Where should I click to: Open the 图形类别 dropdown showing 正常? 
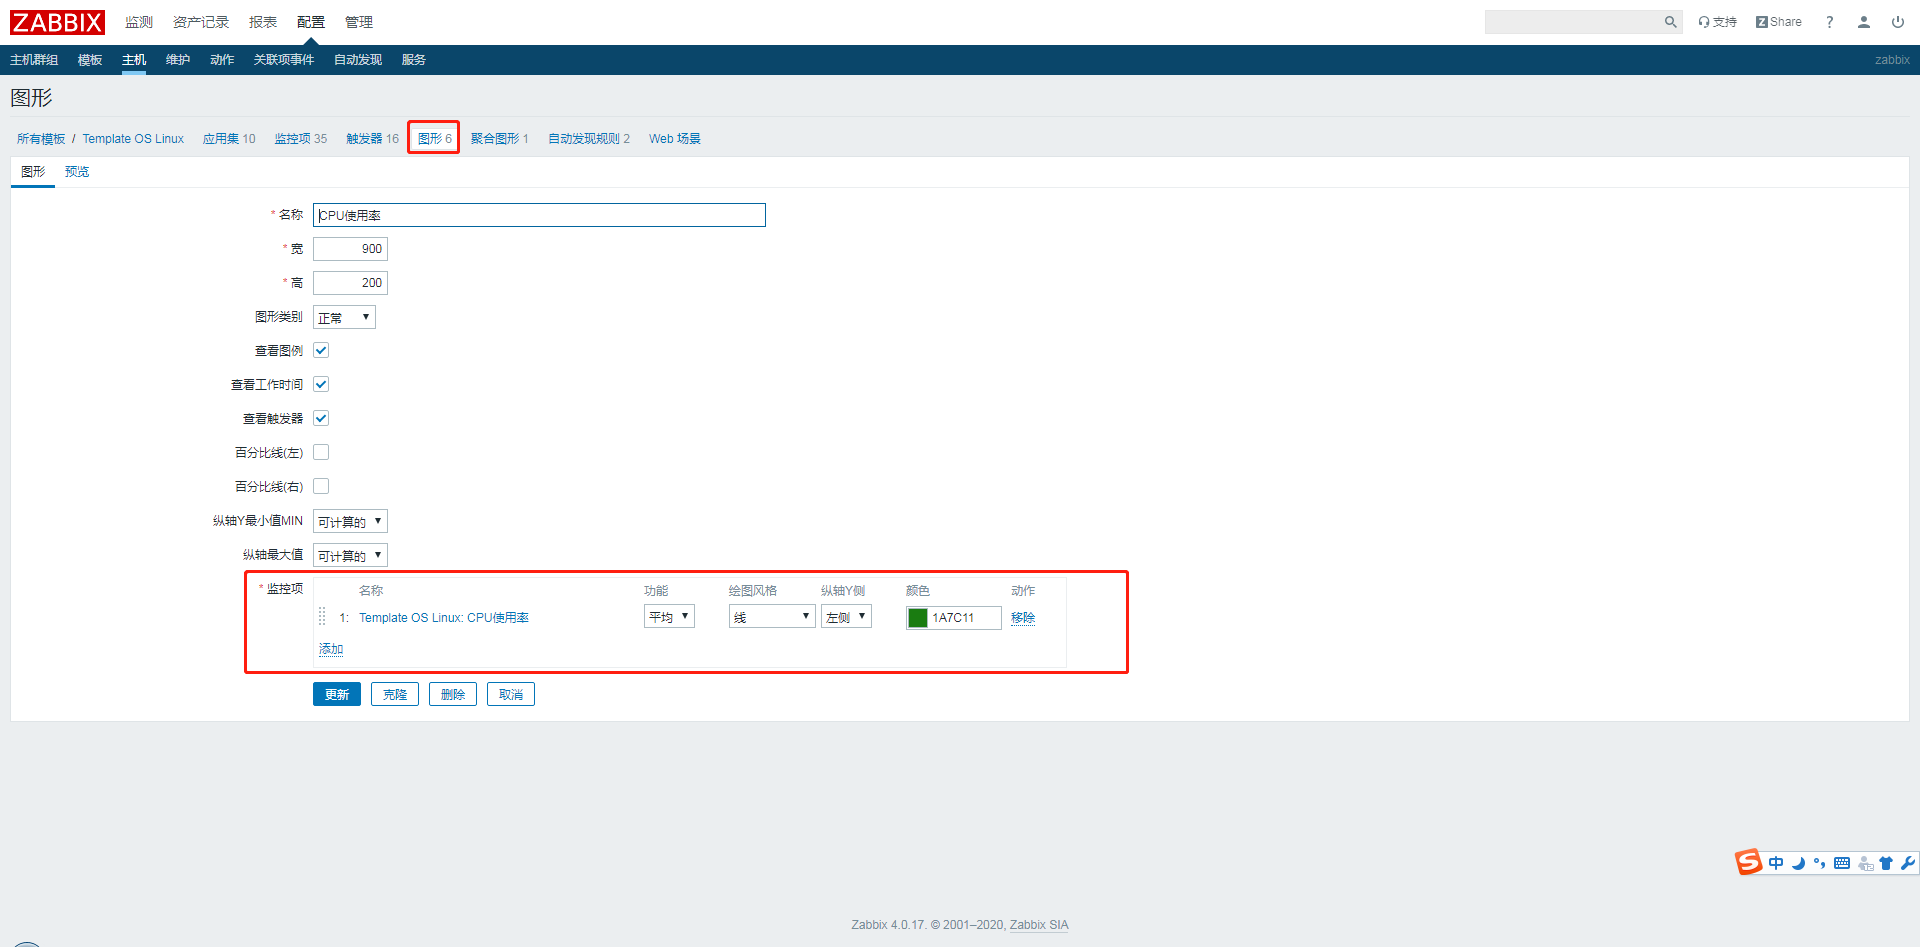tap(344, 317)
